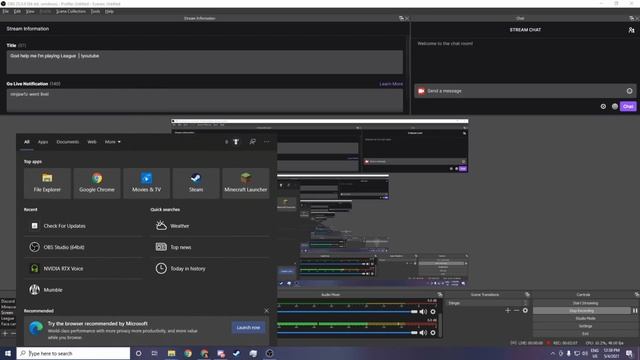The height and width of the screenshot is (360, 640).
Task: Mute the first audio mixer track
Action: pos(423,311)
